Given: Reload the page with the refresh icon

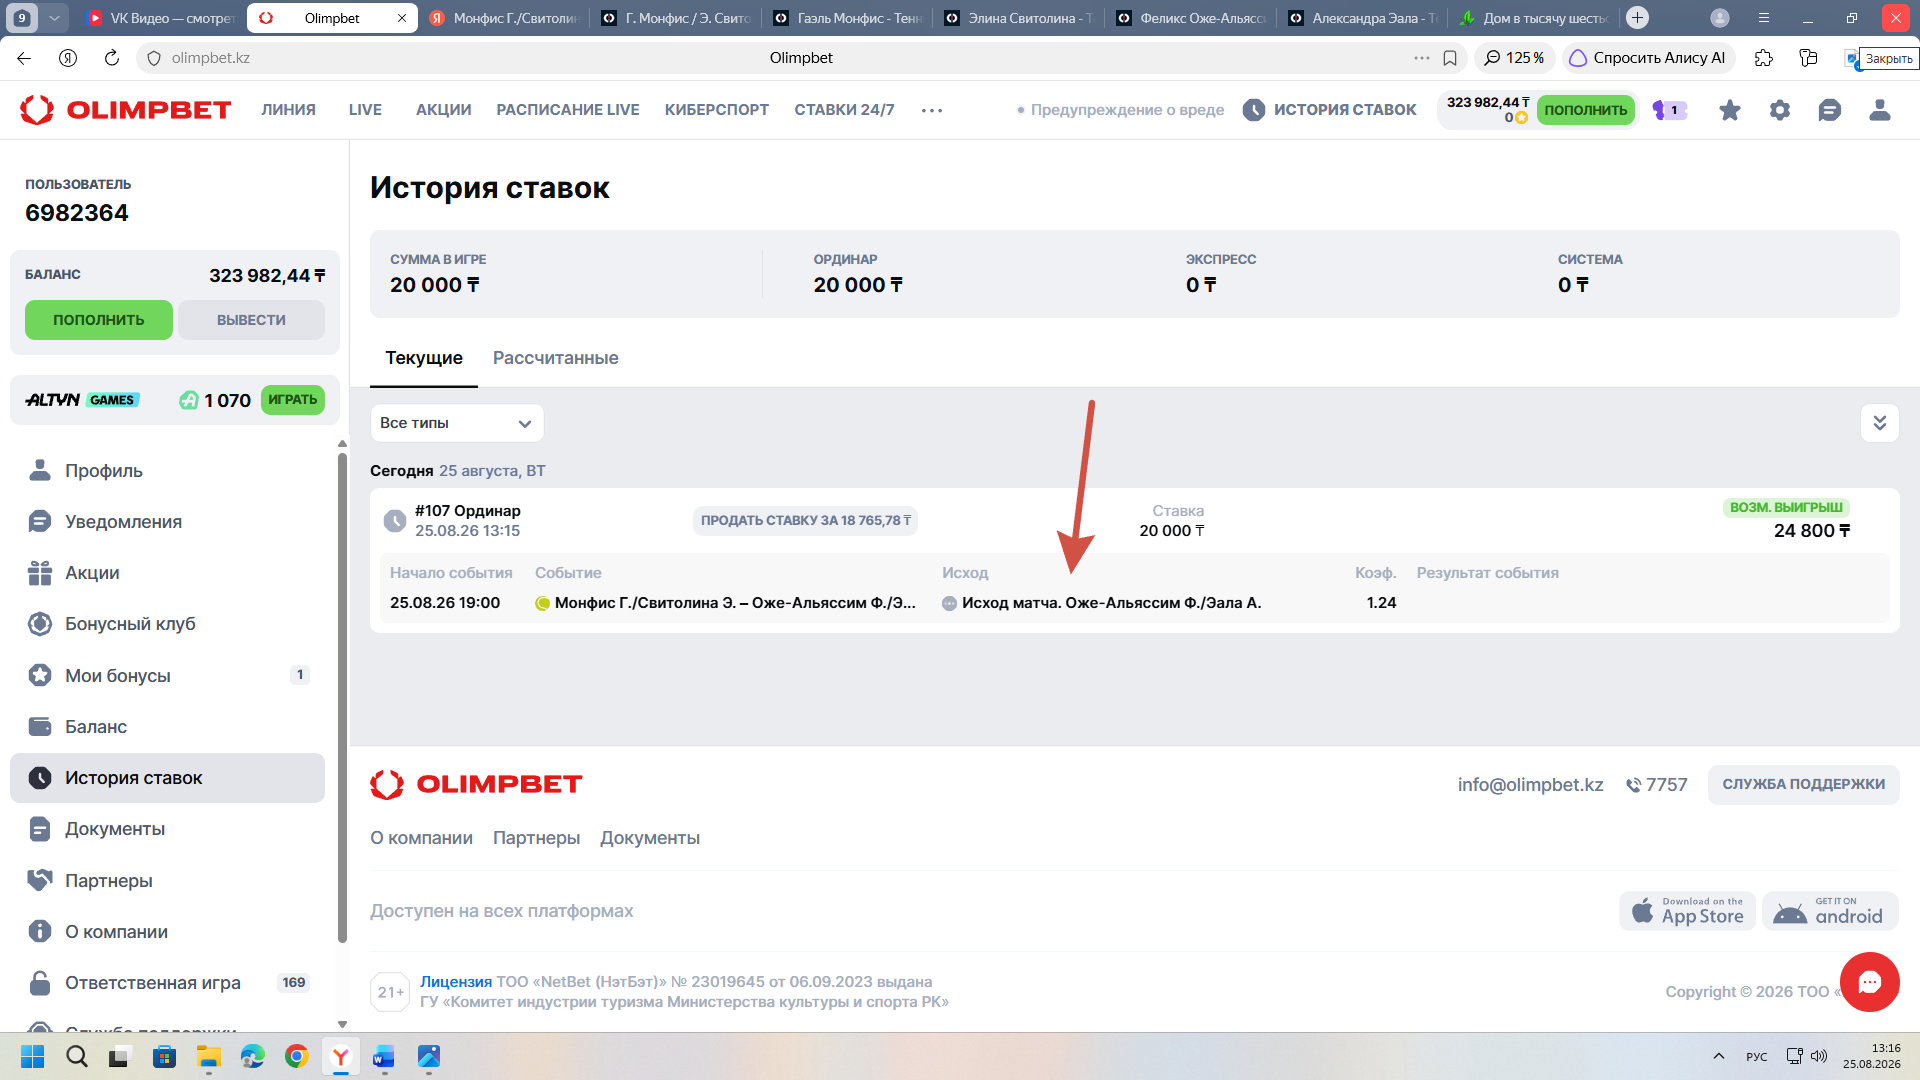Looking at the screenshot, I should (x=112, y=58).
